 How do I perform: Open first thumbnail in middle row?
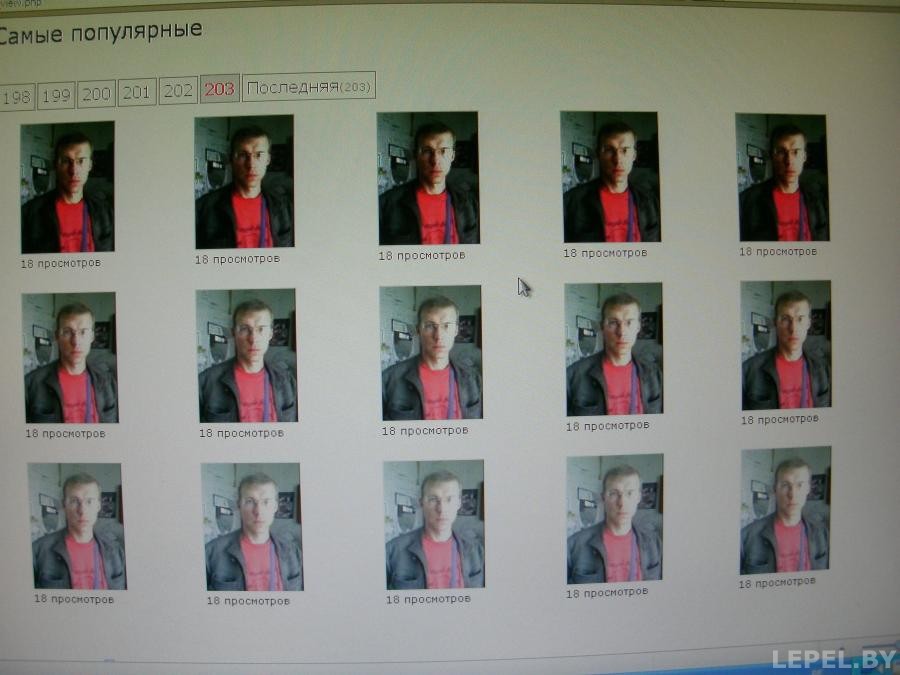(71, 358)
